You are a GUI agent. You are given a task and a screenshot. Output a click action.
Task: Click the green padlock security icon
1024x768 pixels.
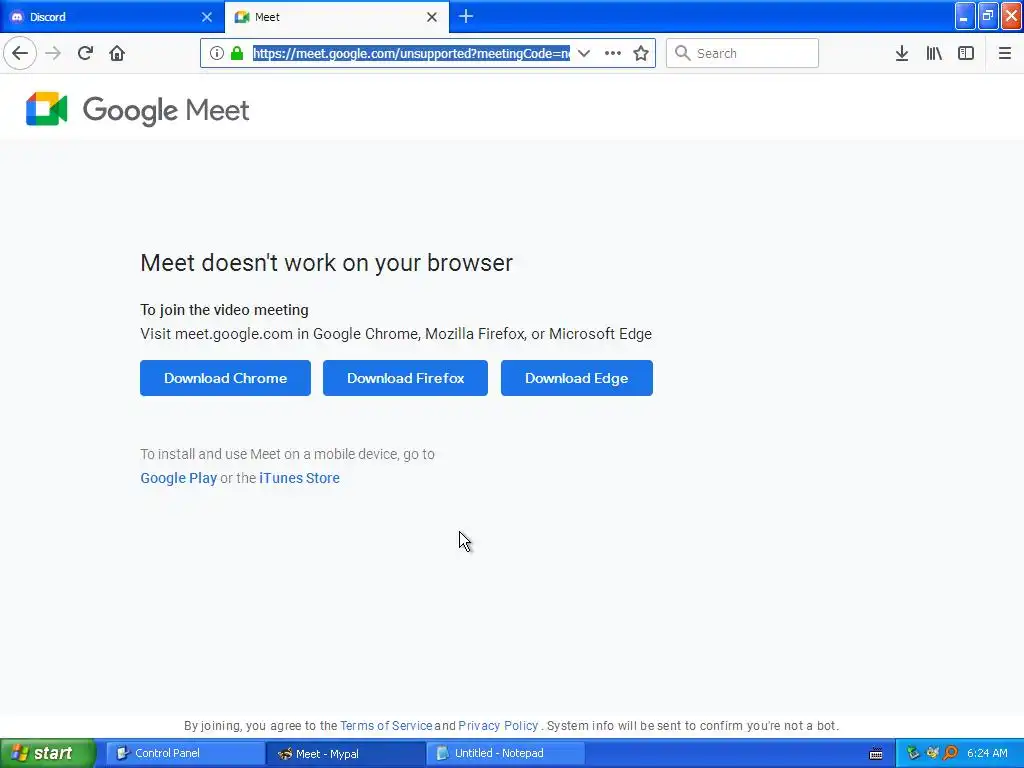click(x=237, y=53)
